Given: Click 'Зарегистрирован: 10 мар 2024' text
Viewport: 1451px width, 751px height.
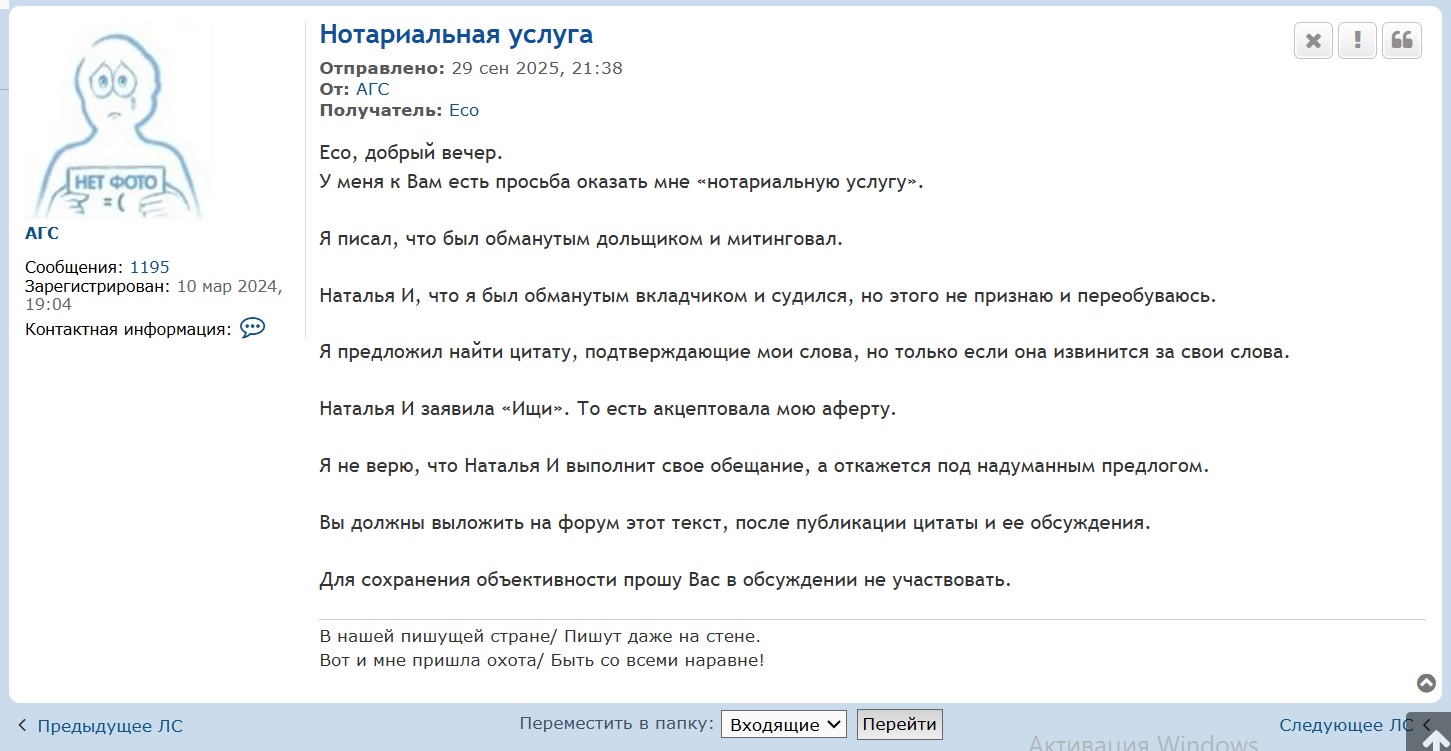Looking at the screenshot, I should (154, 295).
